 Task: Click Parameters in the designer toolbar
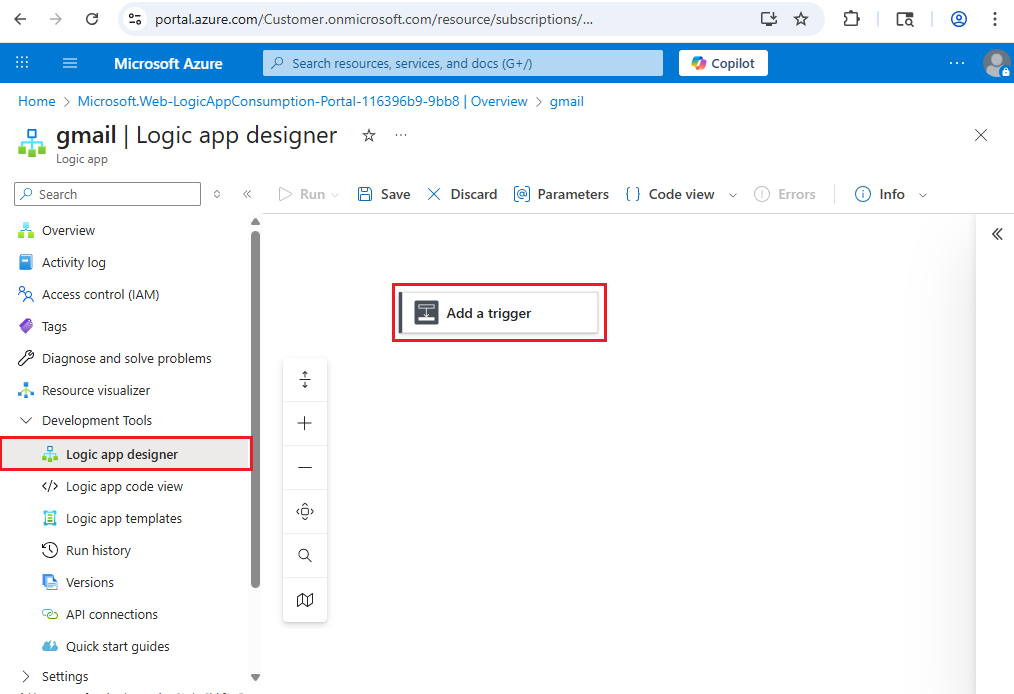pos(561,193)
